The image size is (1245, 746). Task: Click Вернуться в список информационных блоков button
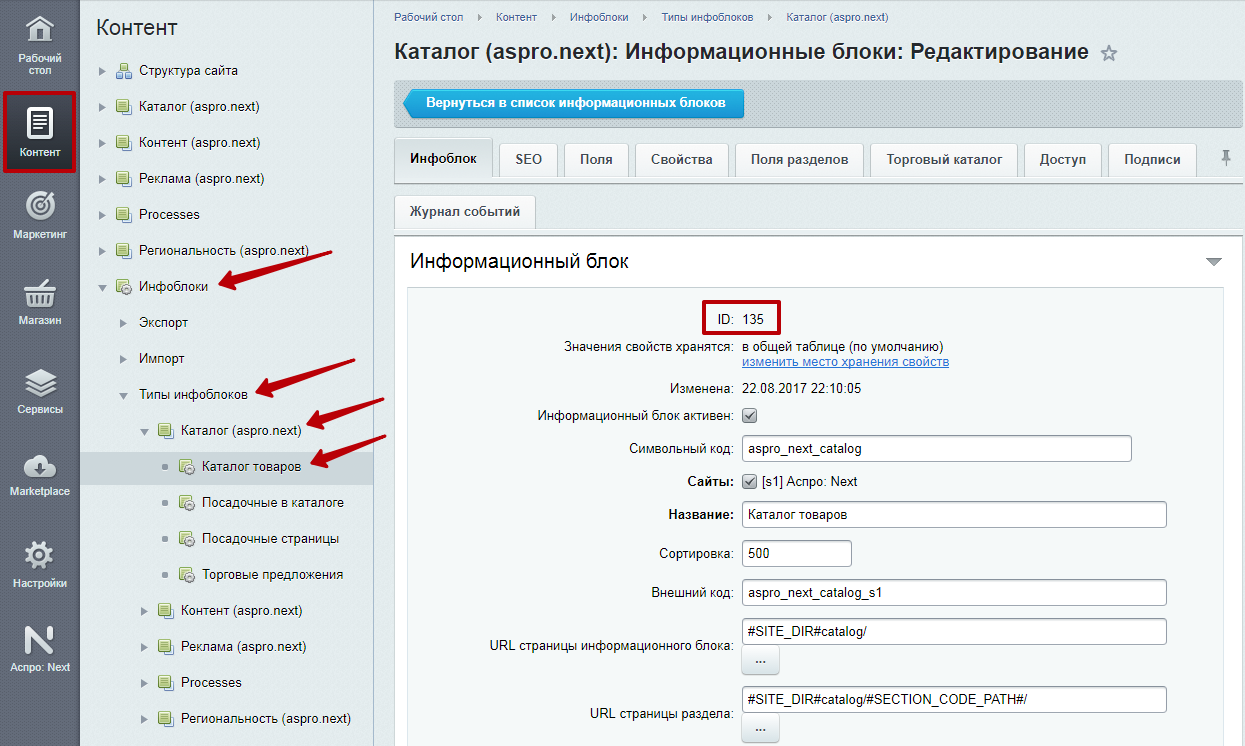click(574, 103)
